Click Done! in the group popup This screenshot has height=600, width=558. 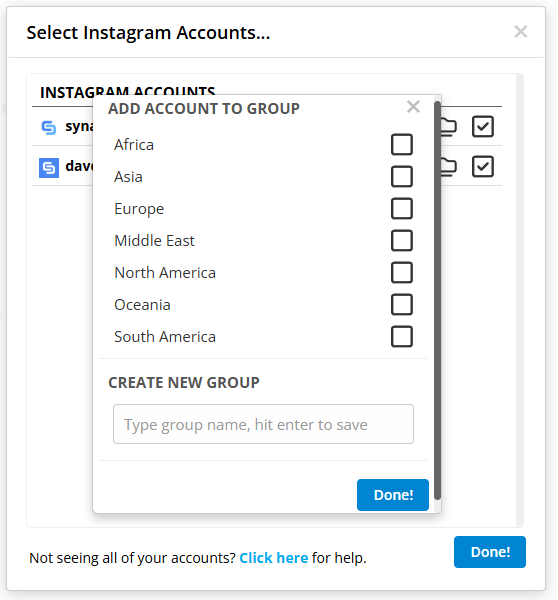pos(393,495)
